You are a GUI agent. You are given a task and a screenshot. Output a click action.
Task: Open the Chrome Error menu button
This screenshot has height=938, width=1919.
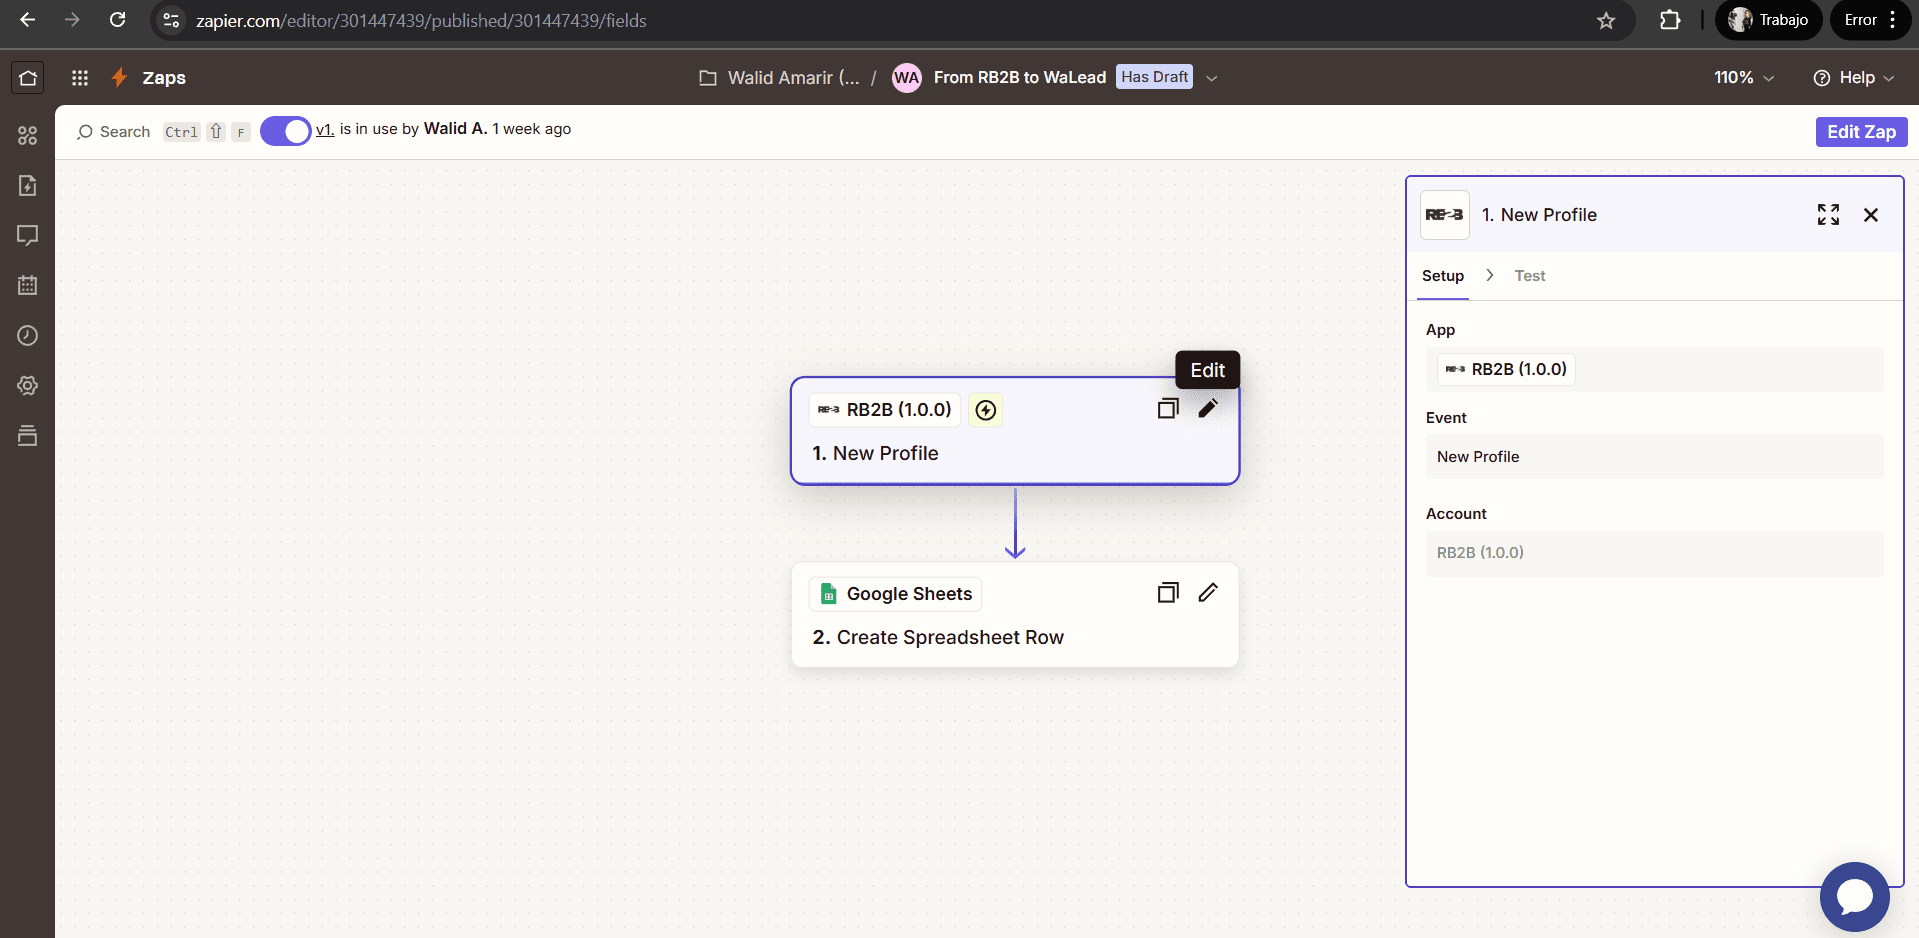[1870, 20]
